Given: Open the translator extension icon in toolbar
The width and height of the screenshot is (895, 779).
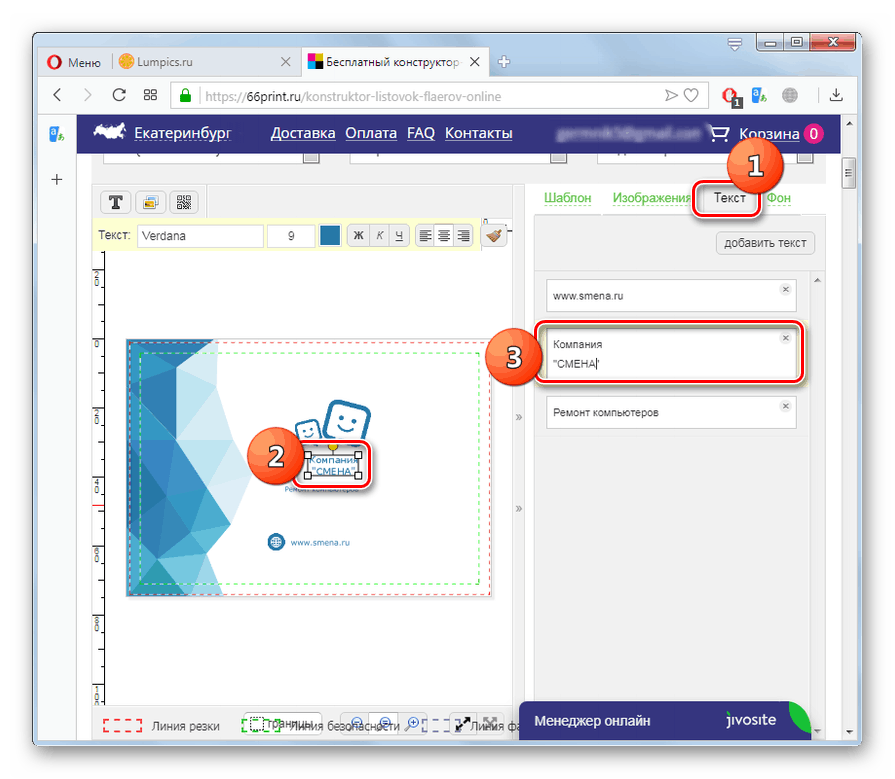Looking at the screenshot, I should pyautogui.click(x=759, y=95).
